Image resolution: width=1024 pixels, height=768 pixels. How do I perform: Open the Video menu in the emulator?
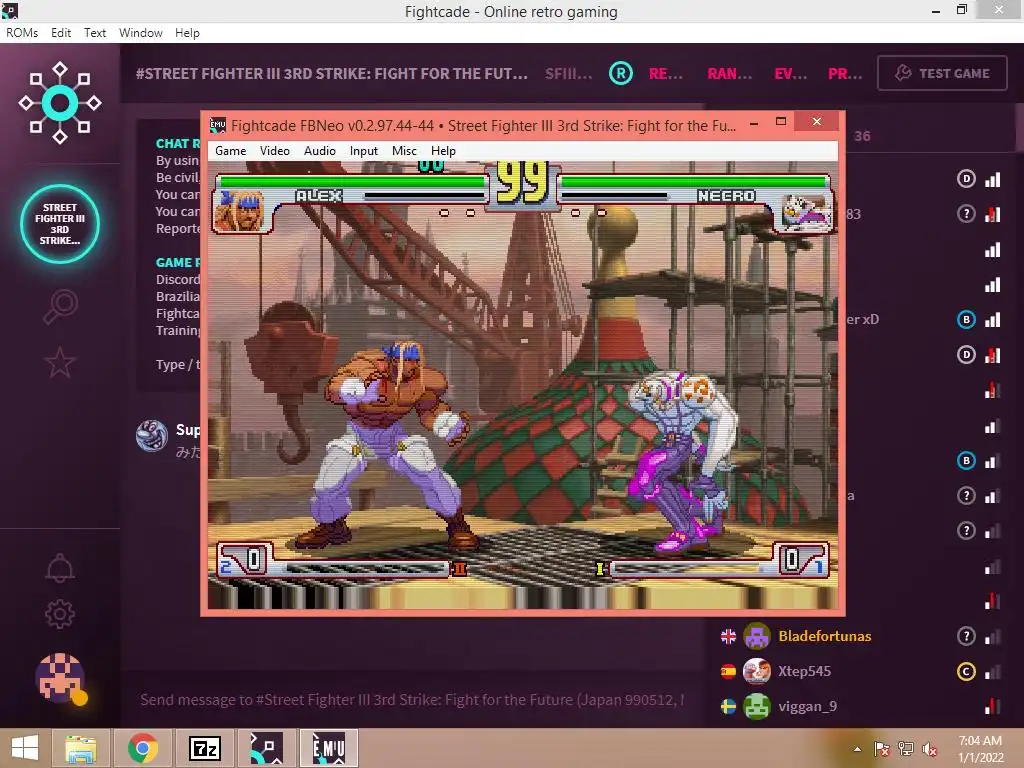coord(274,151)
